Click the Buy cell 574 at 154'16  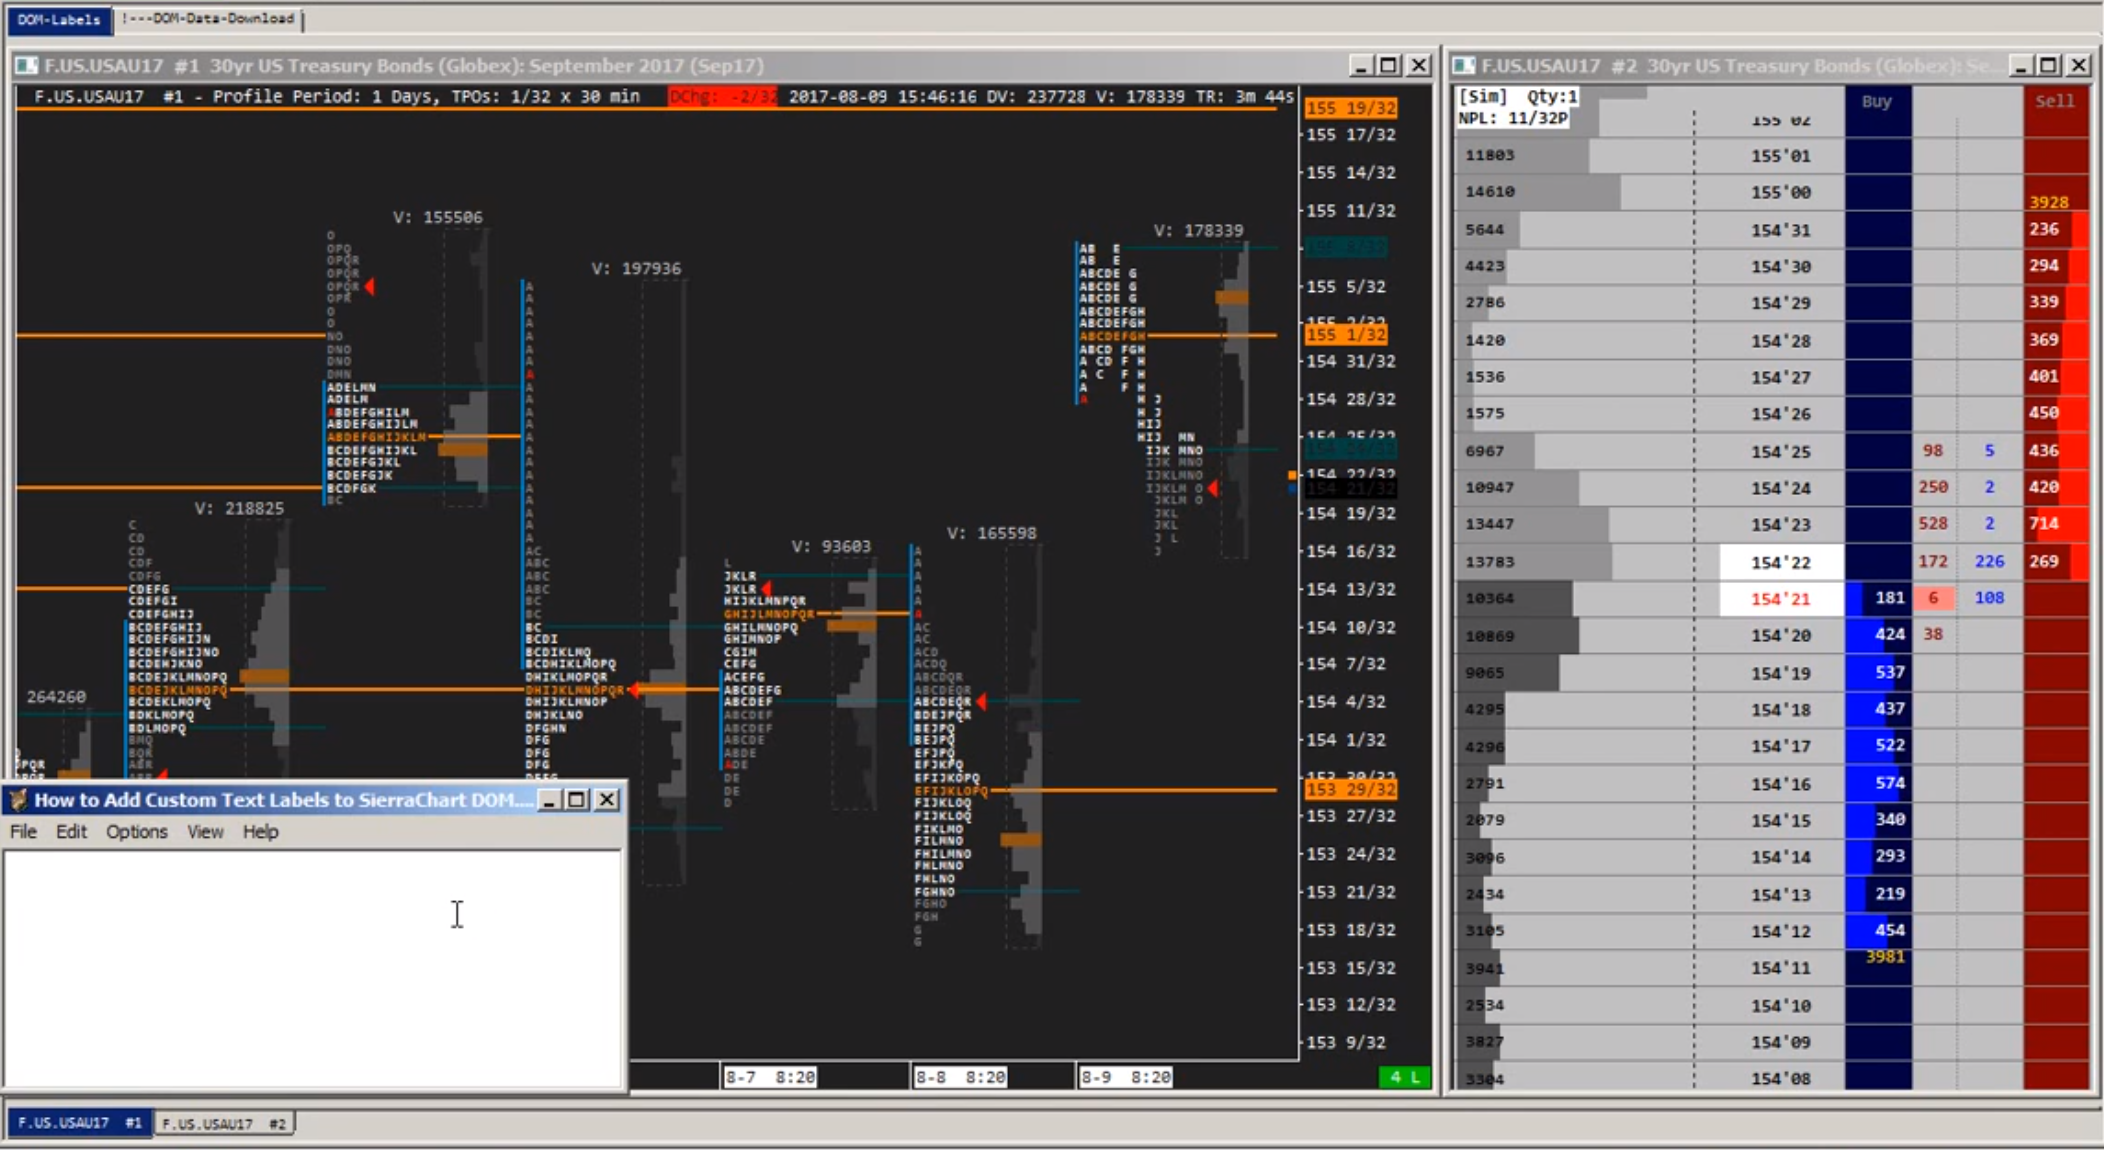point(1879,783)
